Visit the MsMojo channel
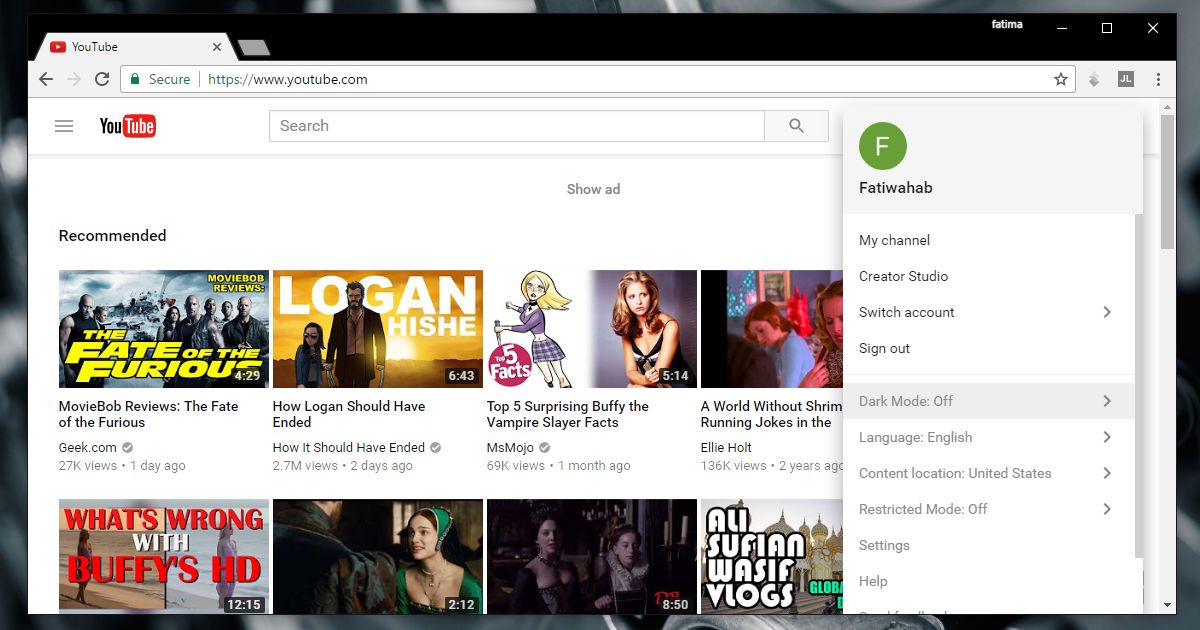The width and height of the screenshot is (1200, 630). click(x=511, y=448)
